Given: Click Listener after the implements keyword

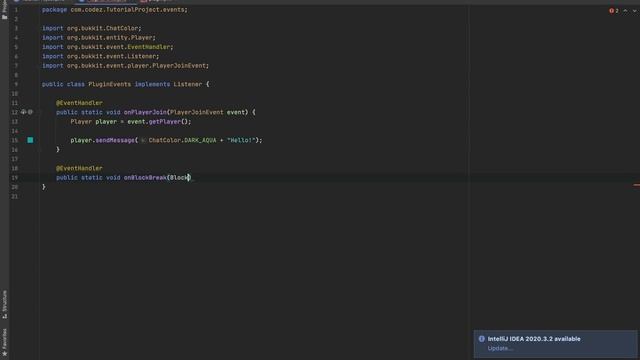Looking at the screenshot, I should point(188,84).
